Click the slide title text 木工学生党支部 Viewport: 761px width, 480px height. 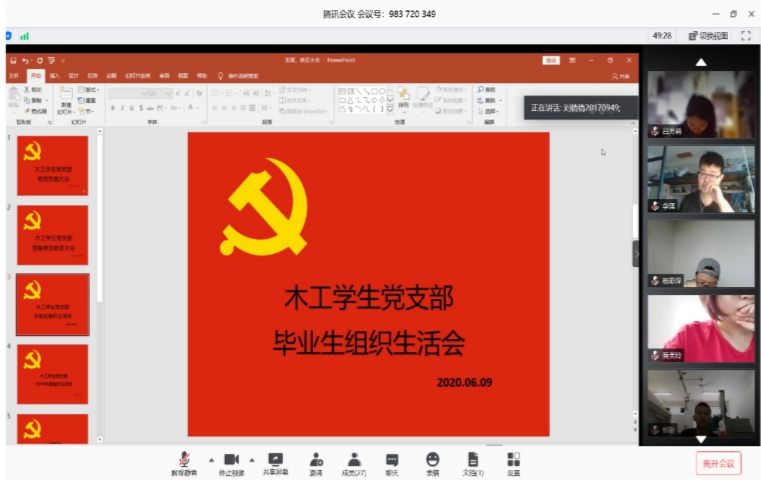tap(369, 298)
